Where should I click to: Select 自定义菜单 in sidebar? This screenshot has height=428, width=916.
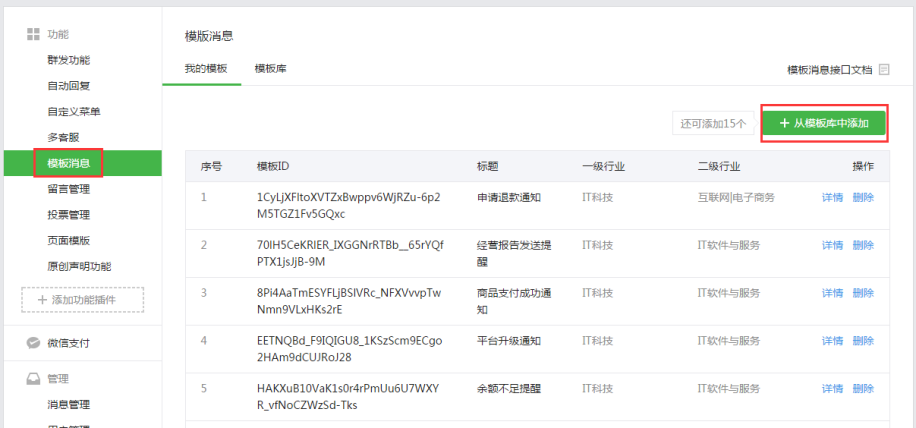(74, 112)
